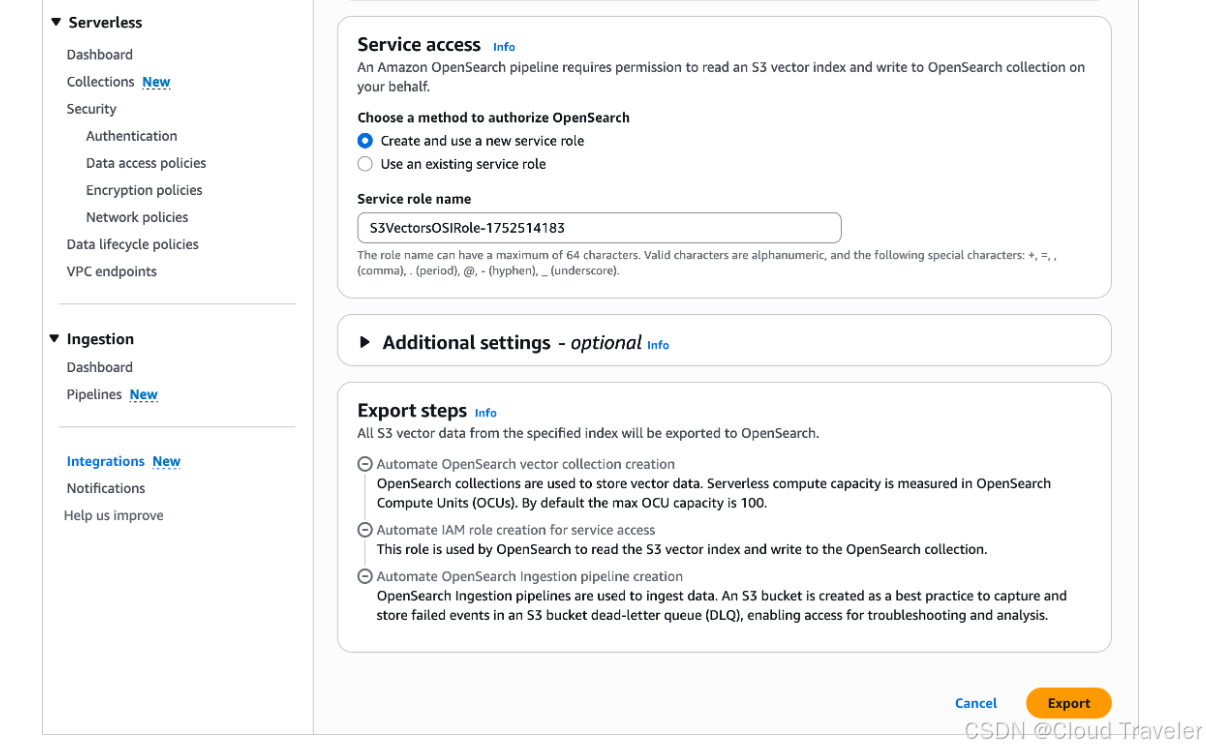Open the VPC endpoints page
The height and width of the screenshot is (750, 1206).
(112, 271)
